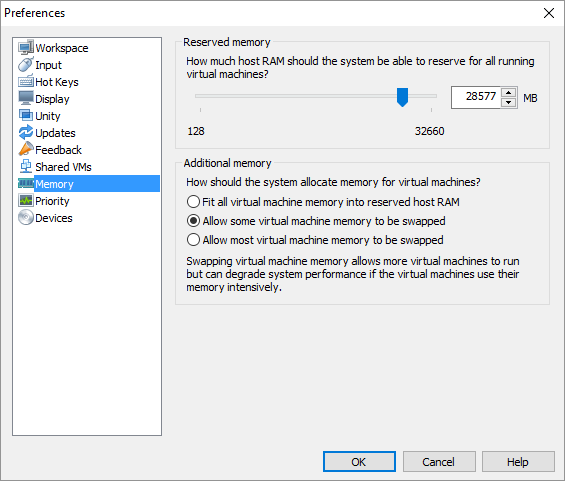
Task: Click the Priority graph icon
Action: 26,200
